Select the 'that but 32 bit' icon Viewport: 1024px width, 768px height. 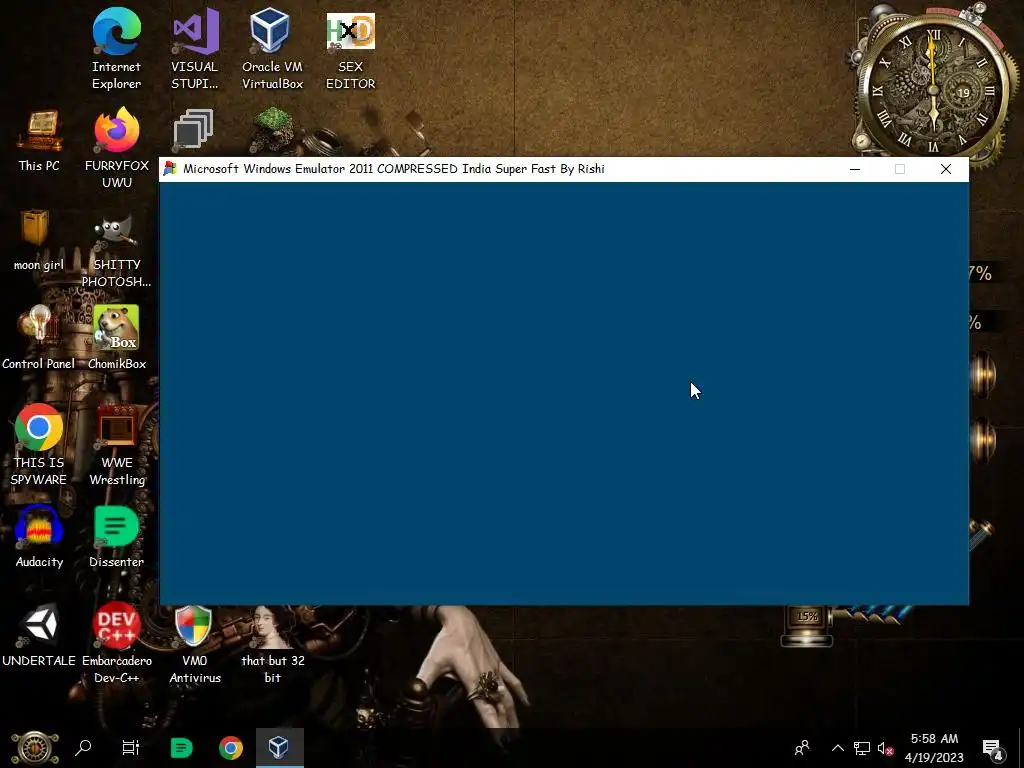click(273, 644)
